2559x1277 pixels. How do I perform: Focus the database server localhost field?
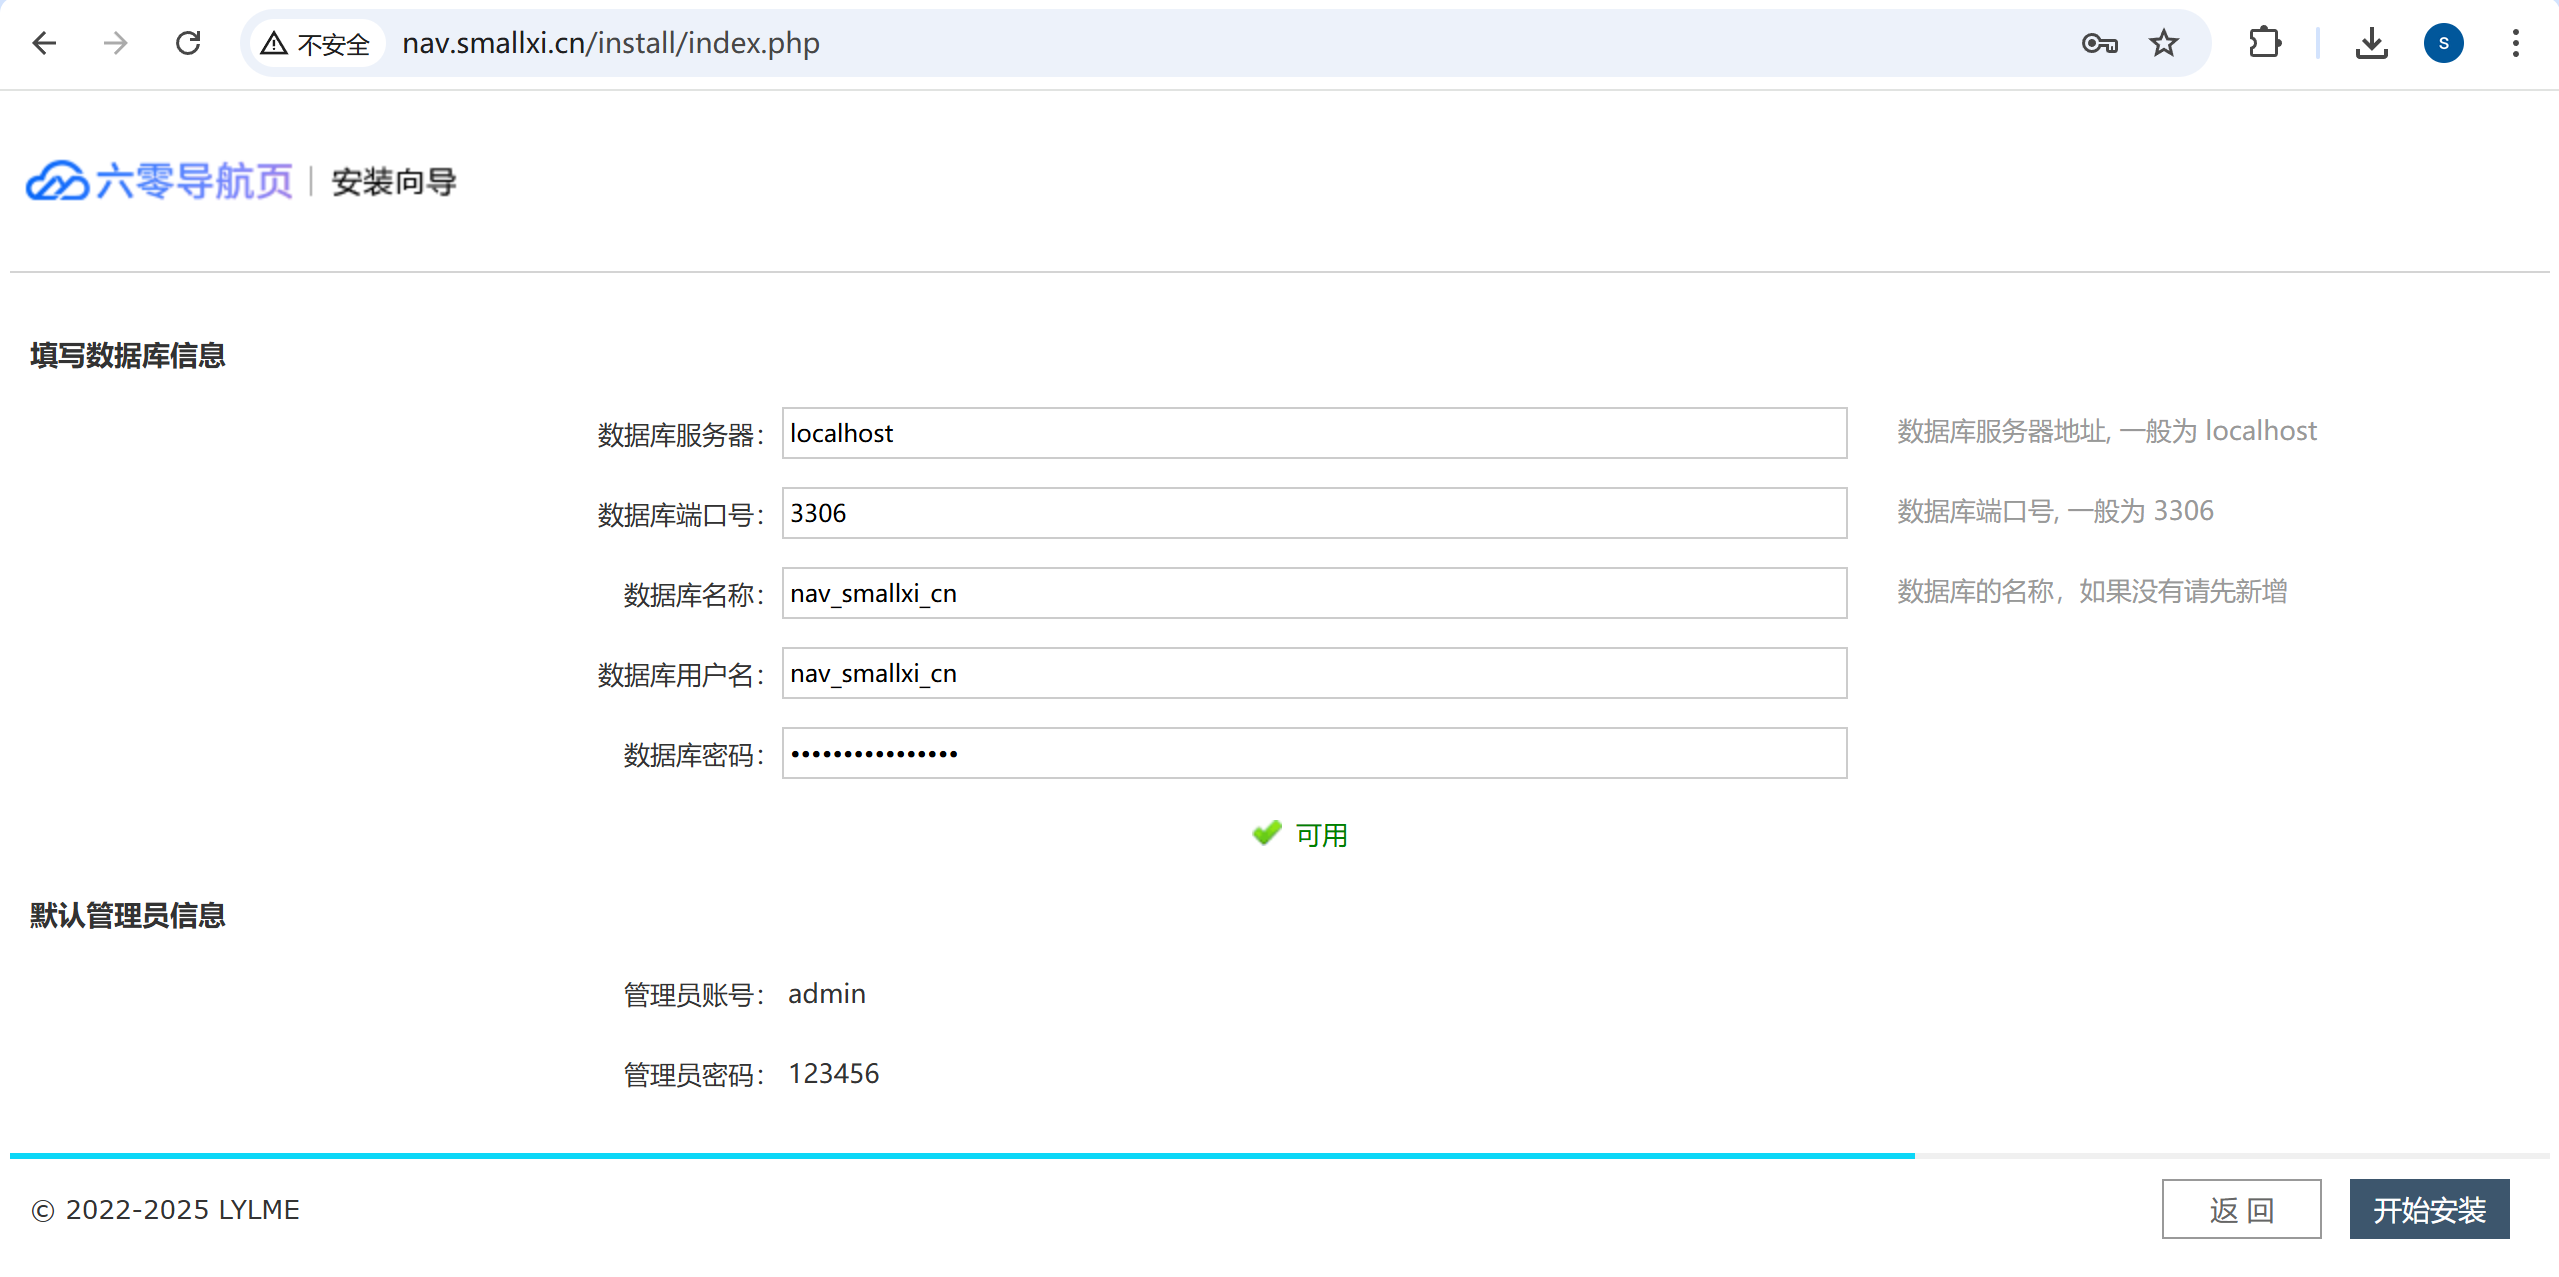pyautogui.click(x=1313, y=433)
